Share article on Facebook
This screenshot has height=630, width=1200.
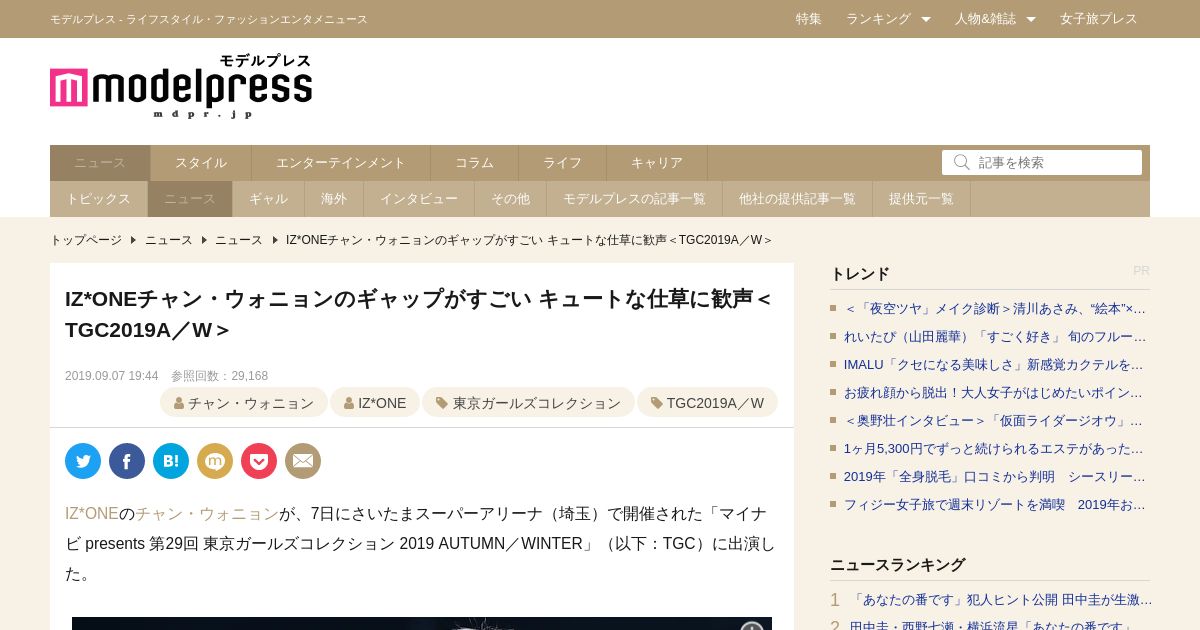(127, 461)
